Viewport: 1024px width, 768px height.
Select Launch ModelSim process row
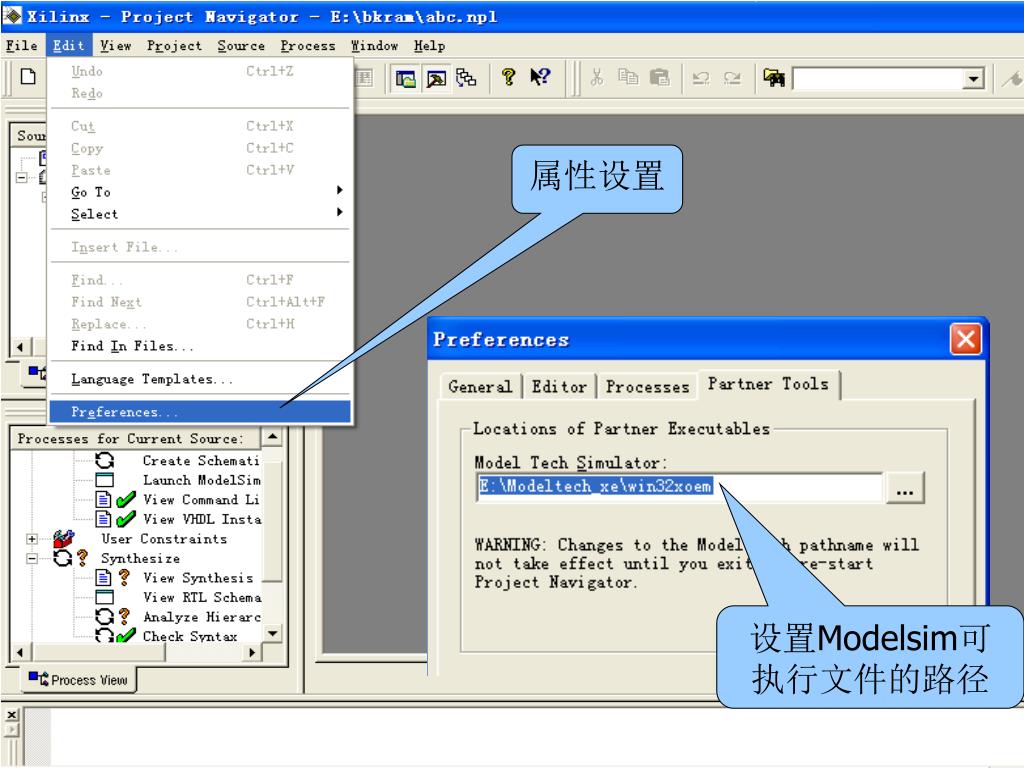(201, 480)
